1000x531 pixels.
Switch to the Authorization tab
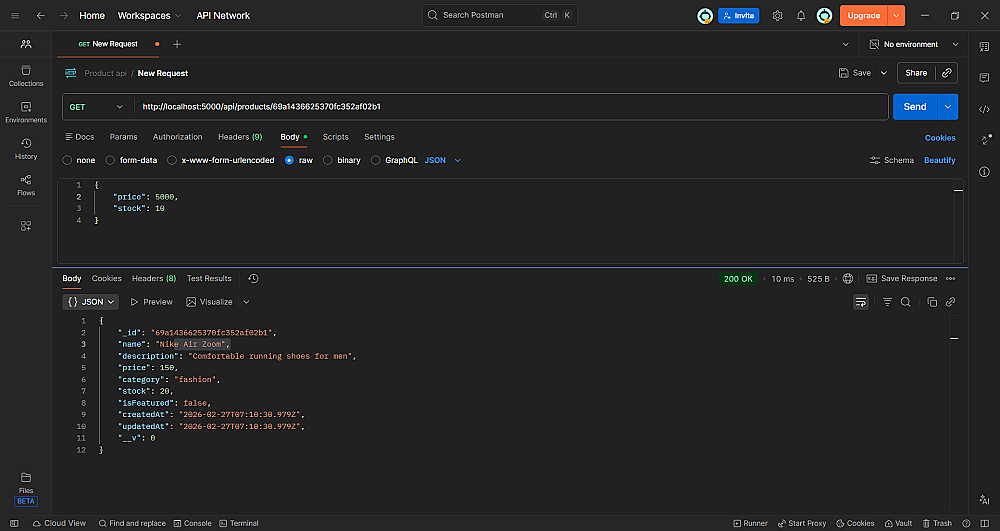pos(177,137)
